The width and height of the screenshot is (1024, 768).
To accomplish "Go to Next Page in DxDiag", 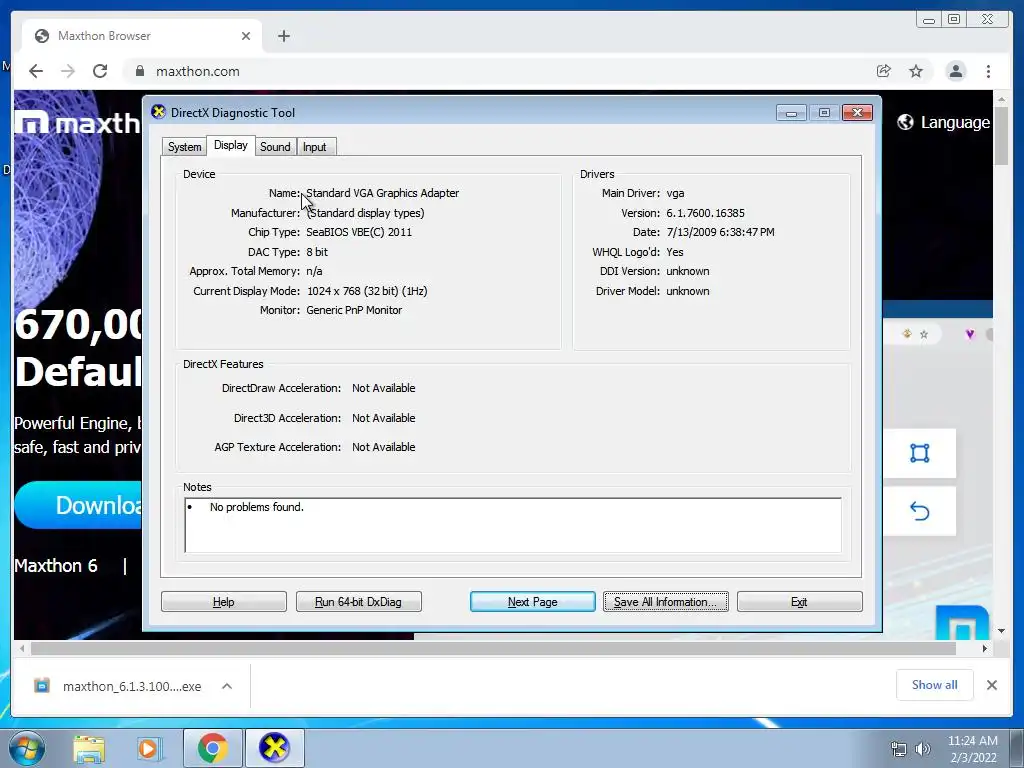I will [x=532, y=601].
